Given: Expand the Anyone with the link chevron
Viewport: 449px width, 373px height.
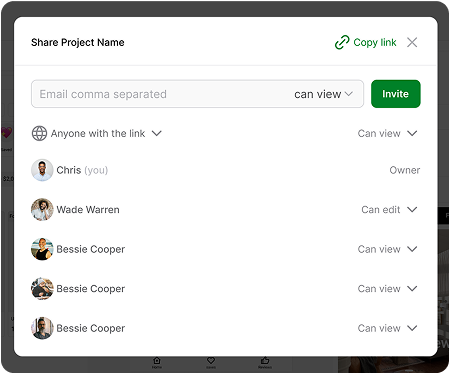Looking at the screenshot, I should [157, 133].
